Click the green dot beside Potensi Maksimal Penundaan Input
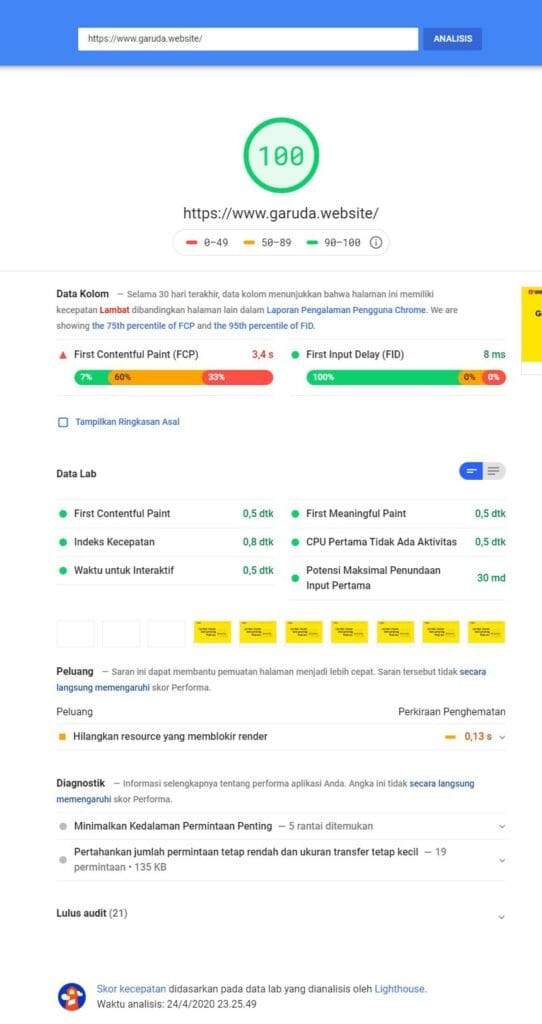Screen dimensions: 542x1024 295,578
